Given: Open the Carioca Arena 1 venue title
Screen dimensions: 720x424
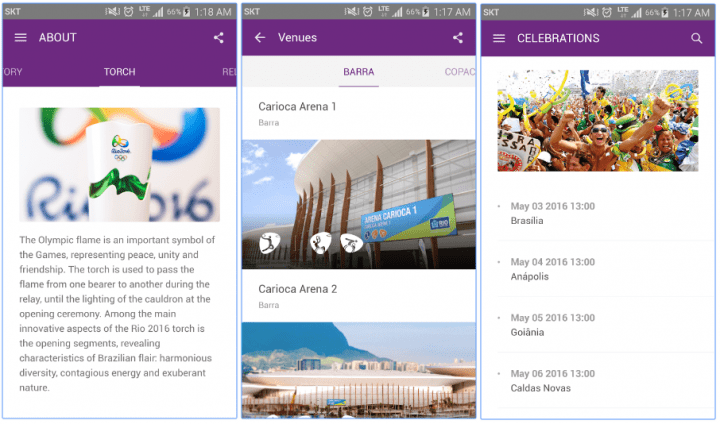Looking at the screenshot, I should pos(297,107).
